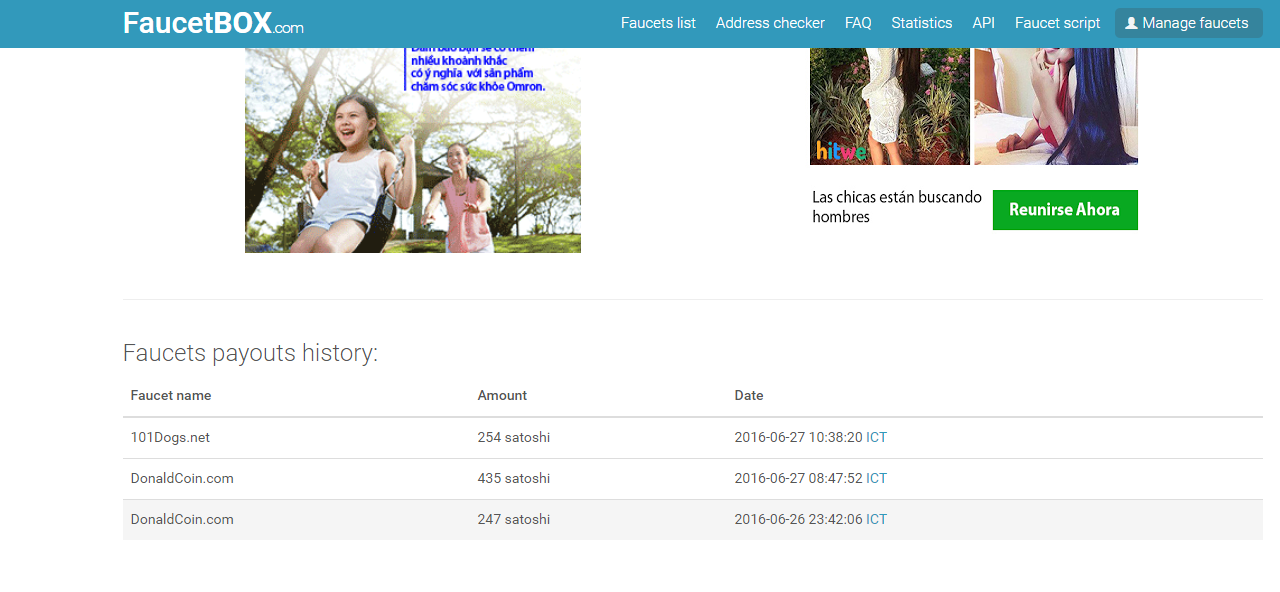The width and height of the screenshot is (1280, 592).
Task: Open the girl on swing advertisement image
Action: (x=413, y=150)
